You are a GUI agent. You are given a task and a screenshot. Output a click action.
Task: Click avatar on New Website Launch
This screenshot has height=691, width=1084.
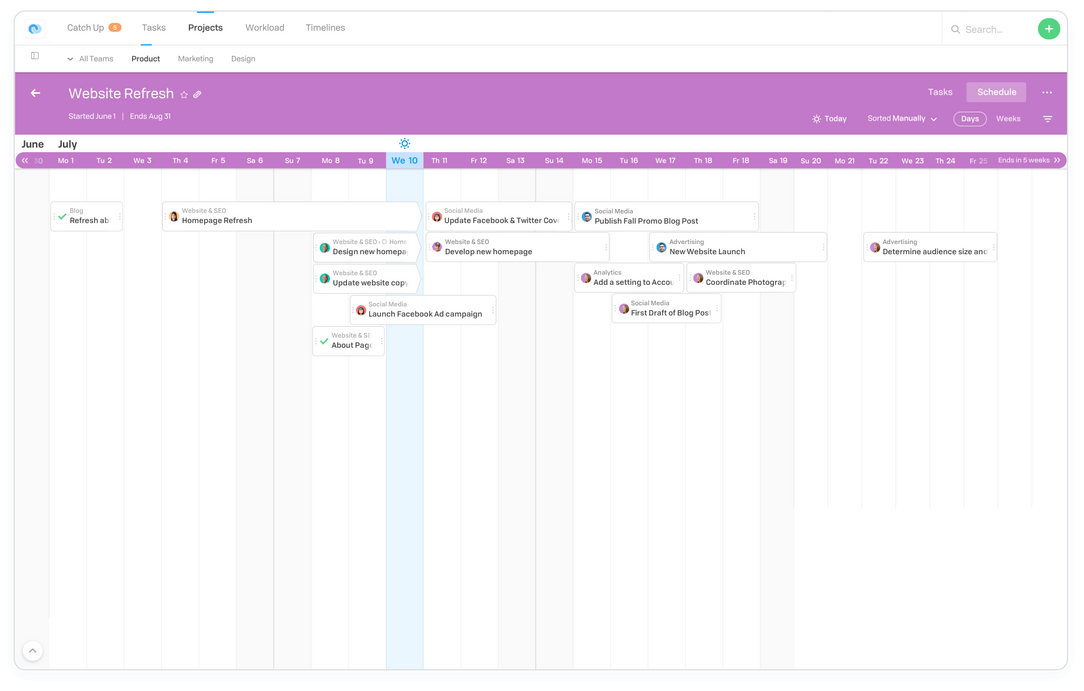pyautogui.click(x=662, y=247)
